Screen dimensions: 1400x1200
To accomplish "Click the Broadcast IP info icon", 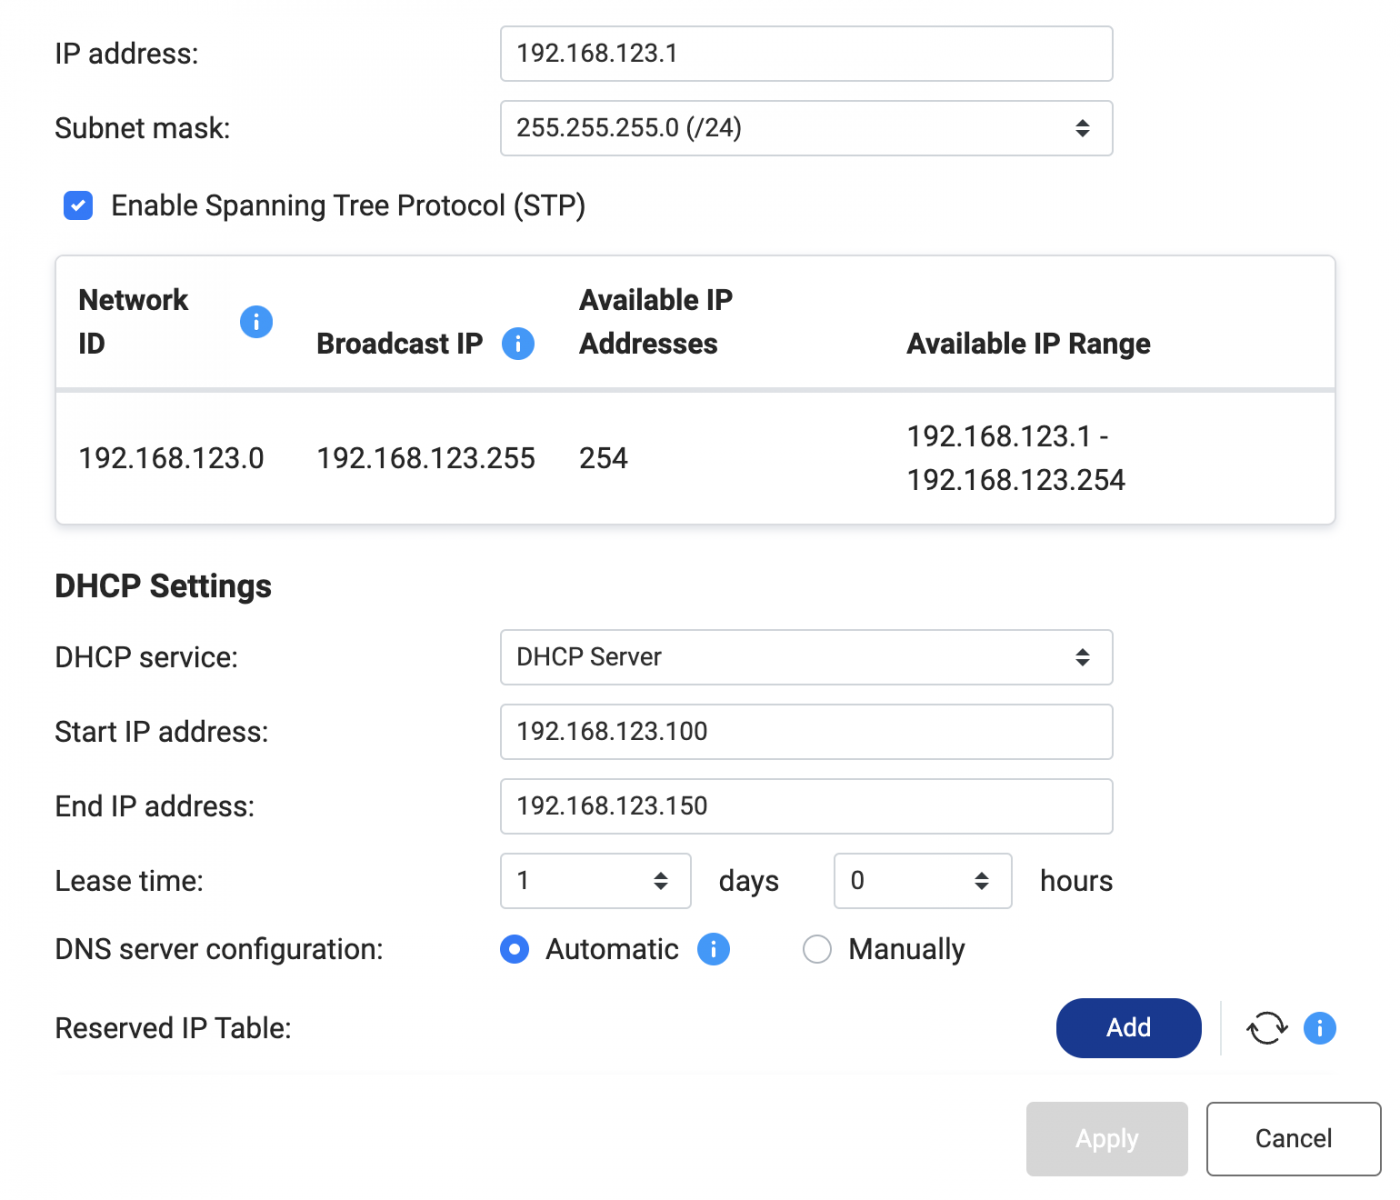I will (x=517, y=343).
